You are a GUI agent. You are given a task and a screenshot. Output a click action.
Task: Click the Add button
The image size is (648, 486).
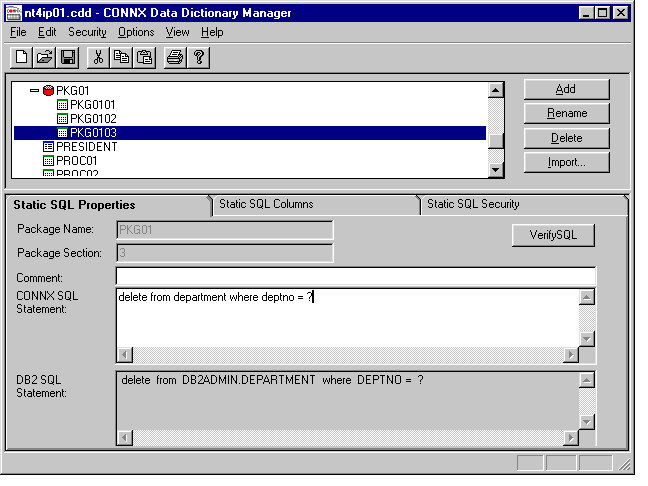click(x=566, y=89)
